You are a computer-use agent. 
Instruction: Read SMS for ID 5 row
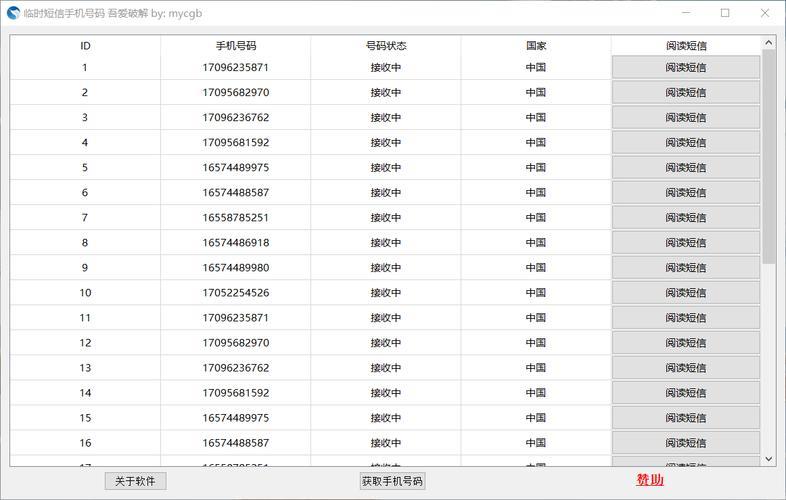tap(686, 168)
